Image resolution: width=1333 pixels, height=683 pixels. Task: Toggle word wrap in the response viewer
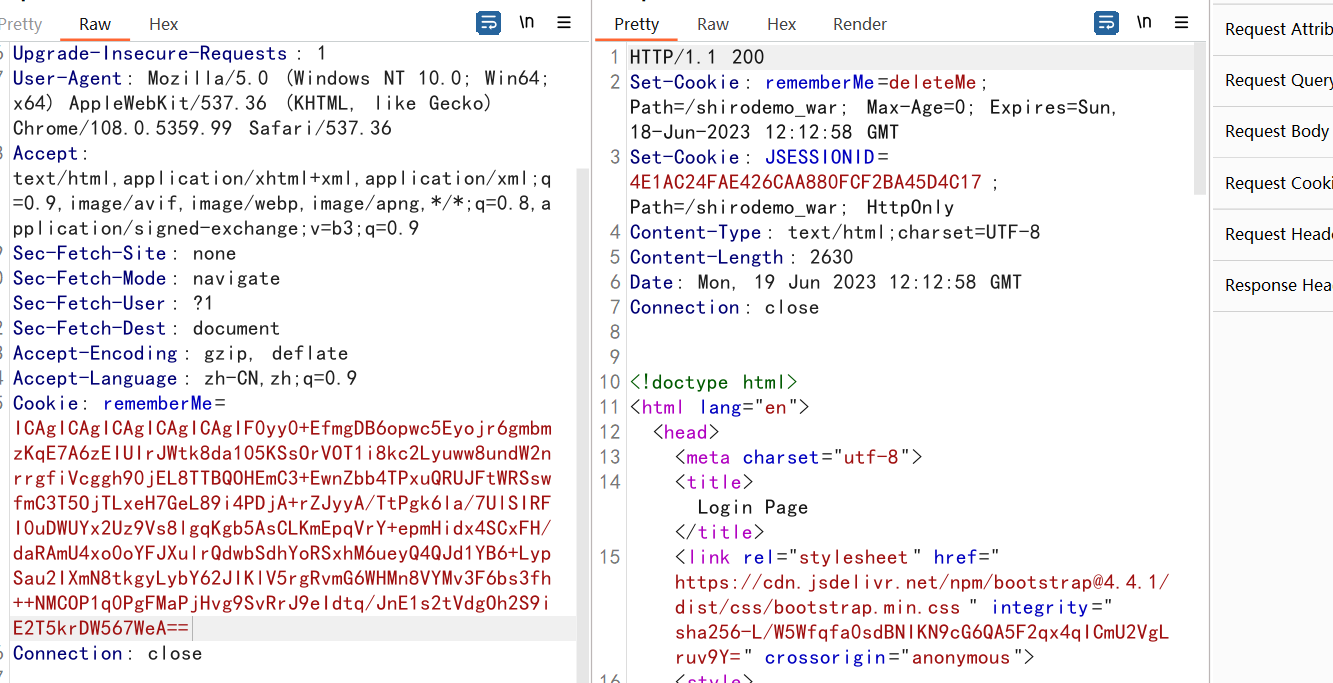tap(1106, 23)
